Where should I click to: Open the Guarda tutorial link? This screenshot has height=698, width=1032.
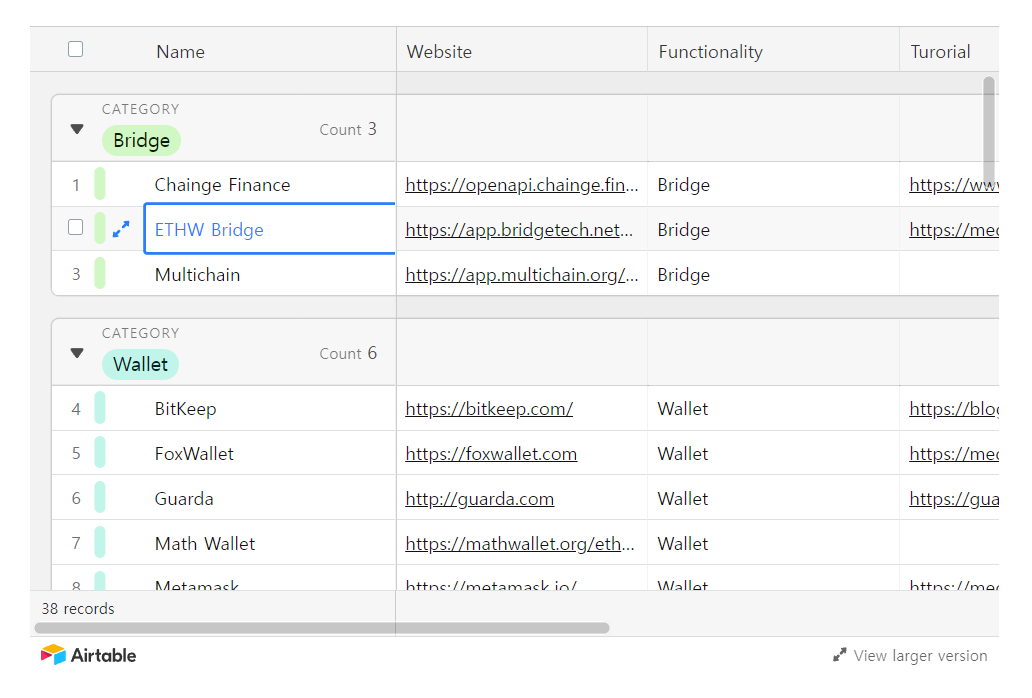(954, 499)
